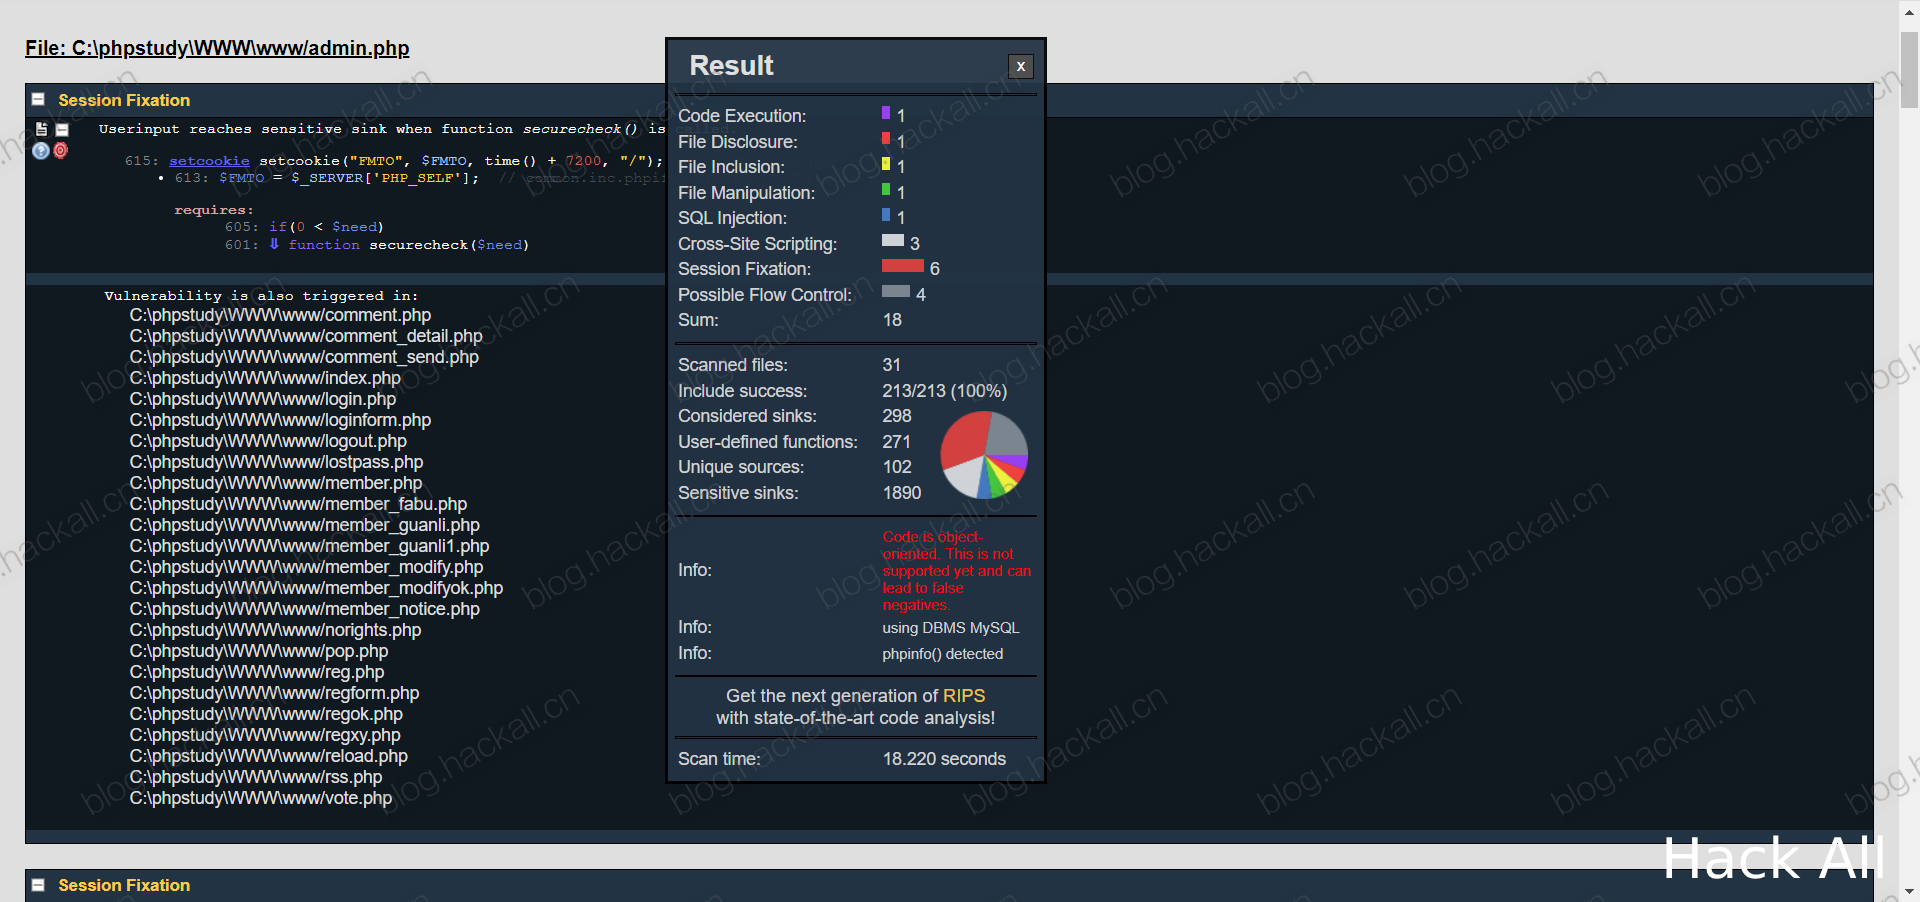Select the index.php path
The image size is (1920, 902).
coord(265,378)
